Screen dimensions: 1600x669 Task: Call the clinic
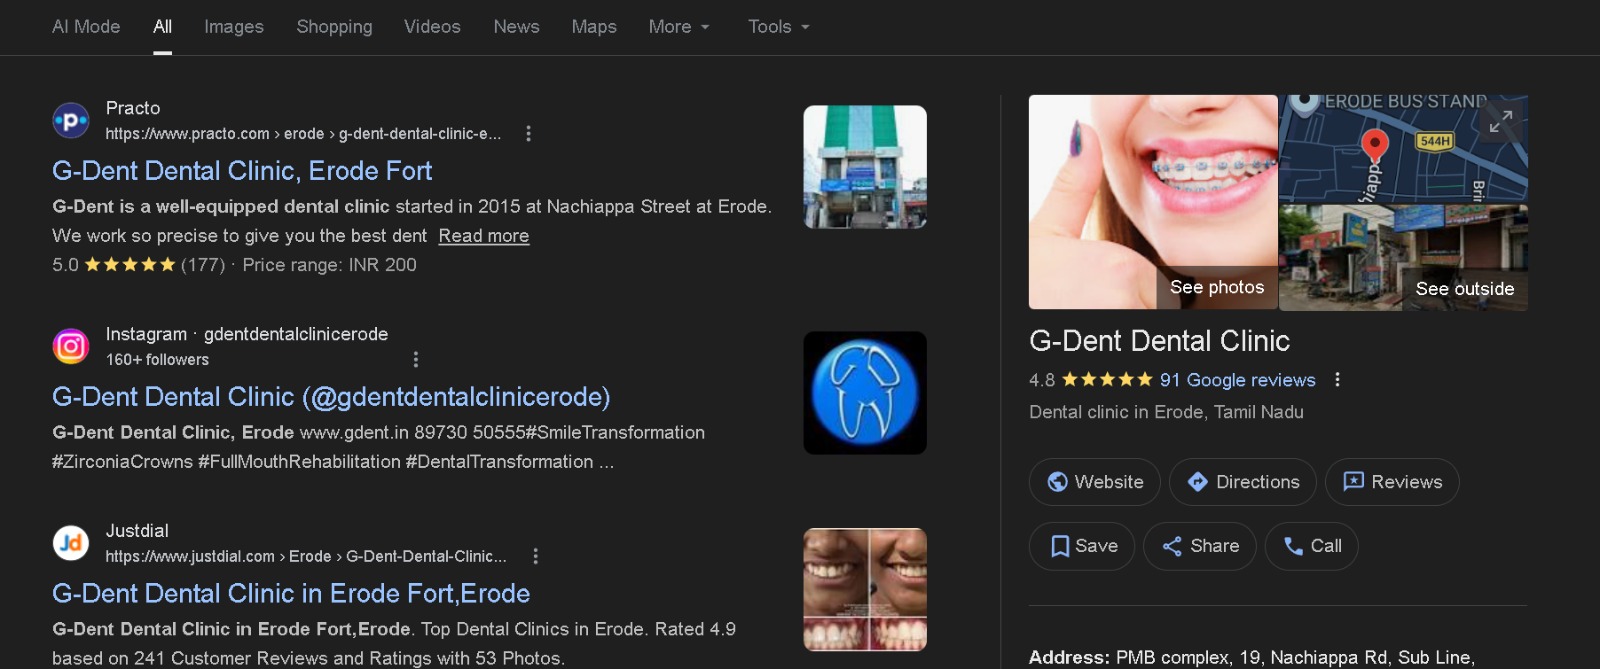pos(1312,546)
